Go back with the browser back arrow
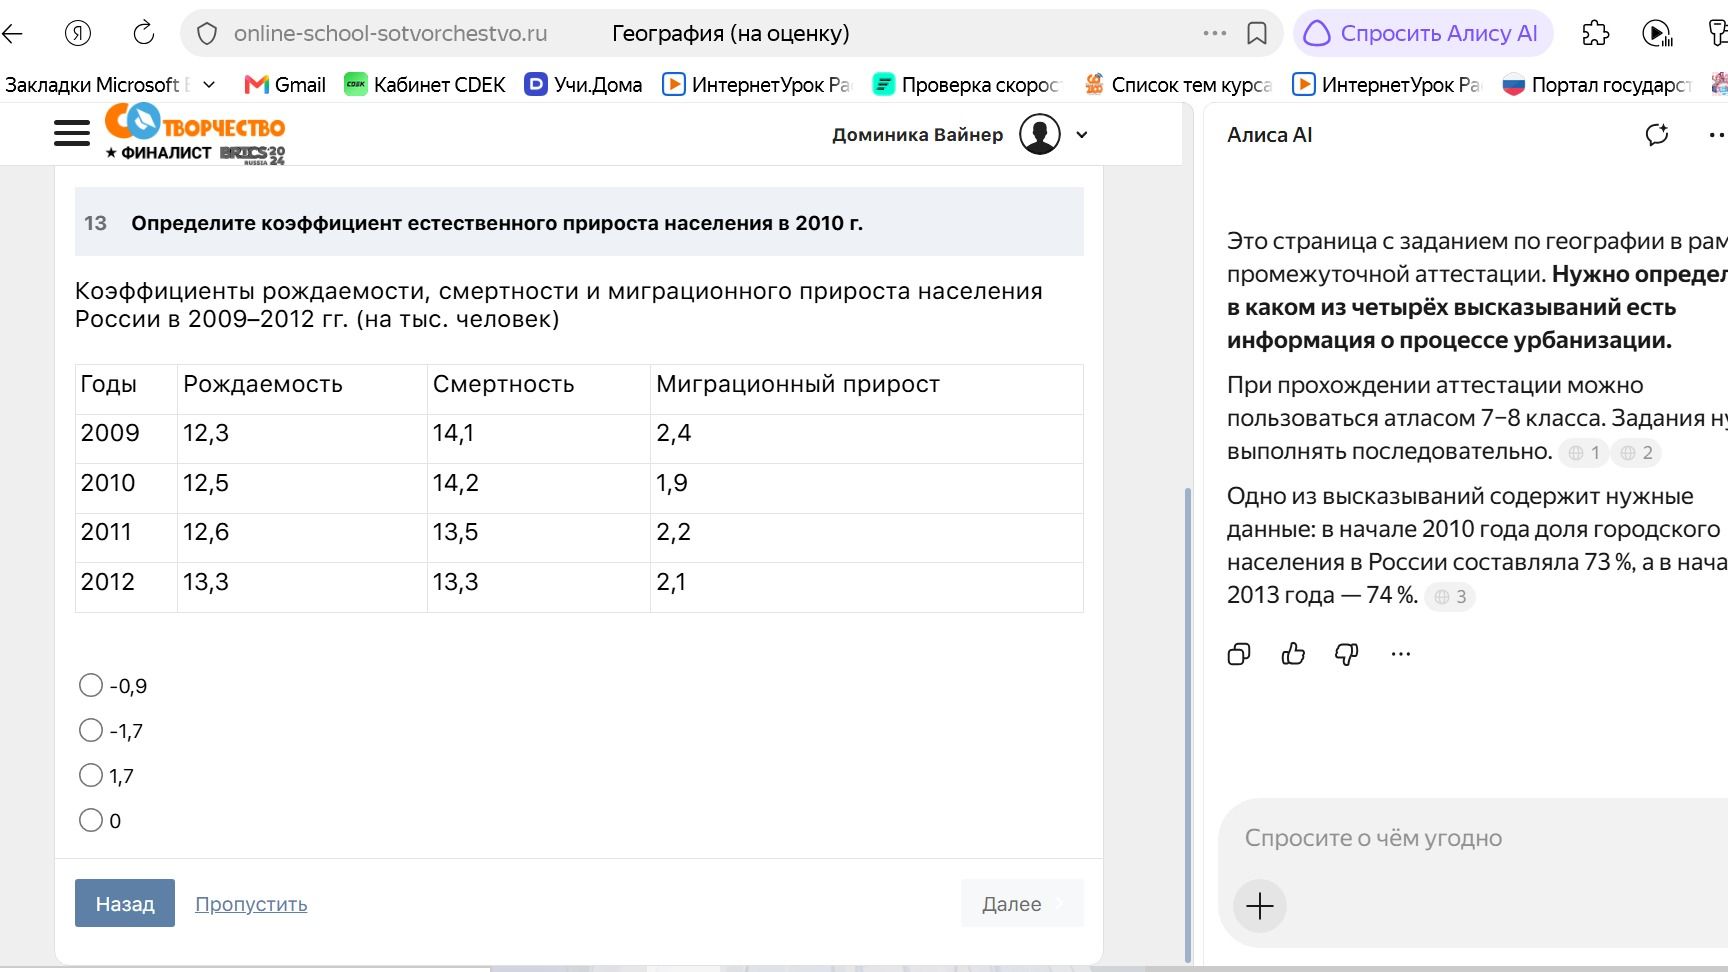Screen dimensions: 1728x972 click(x=12, y=33)
